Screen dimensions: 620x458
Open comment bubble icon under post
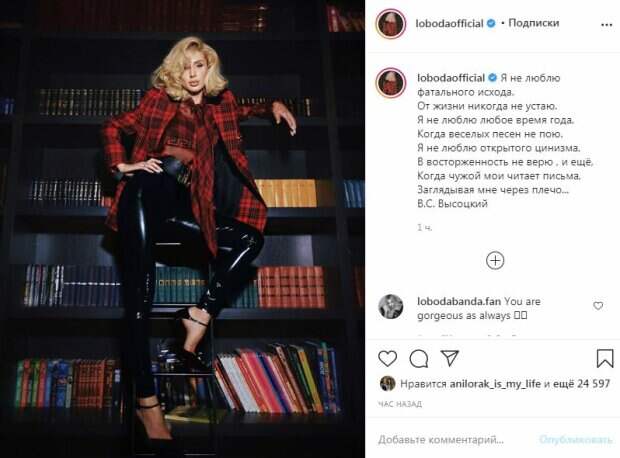(x=419, y=359)
